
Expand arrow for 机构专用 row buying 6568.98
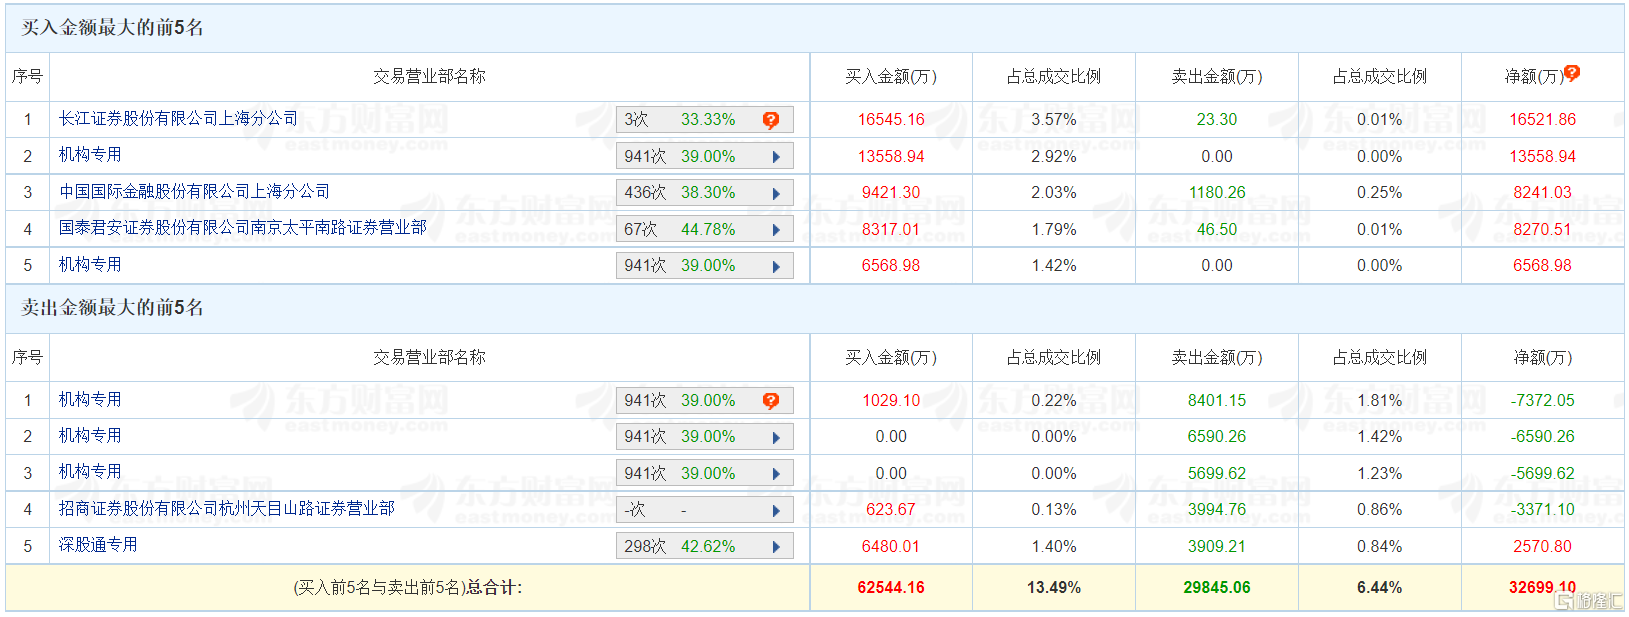[x=776, y=266]
